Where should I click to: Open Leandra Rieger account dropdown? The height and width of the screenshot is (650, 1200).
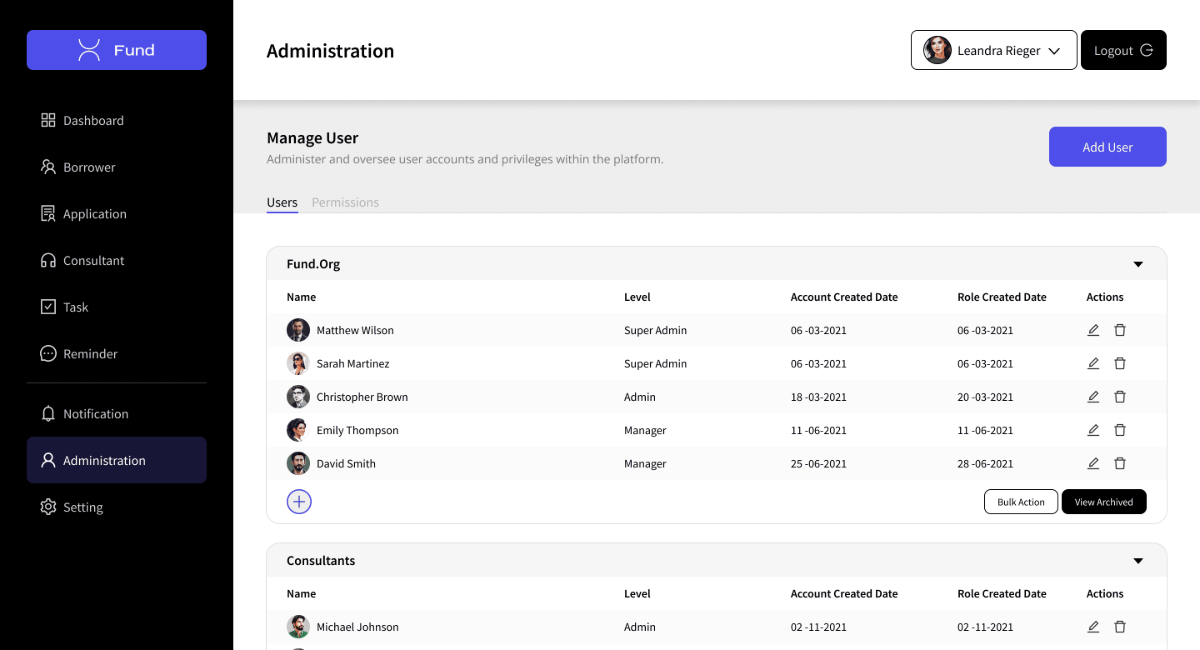[994, 50]
